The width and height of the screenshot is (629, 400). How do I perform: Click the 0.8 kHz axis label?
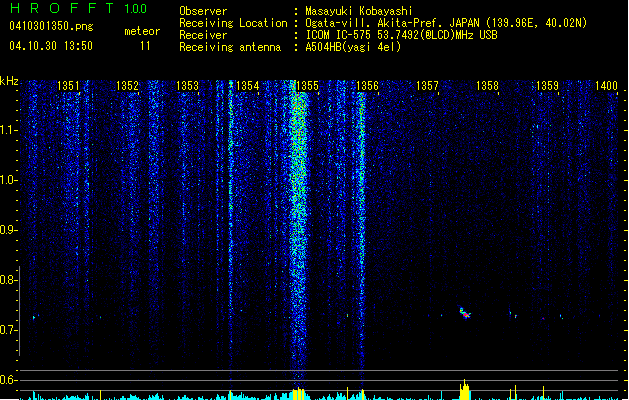point(8,280)
